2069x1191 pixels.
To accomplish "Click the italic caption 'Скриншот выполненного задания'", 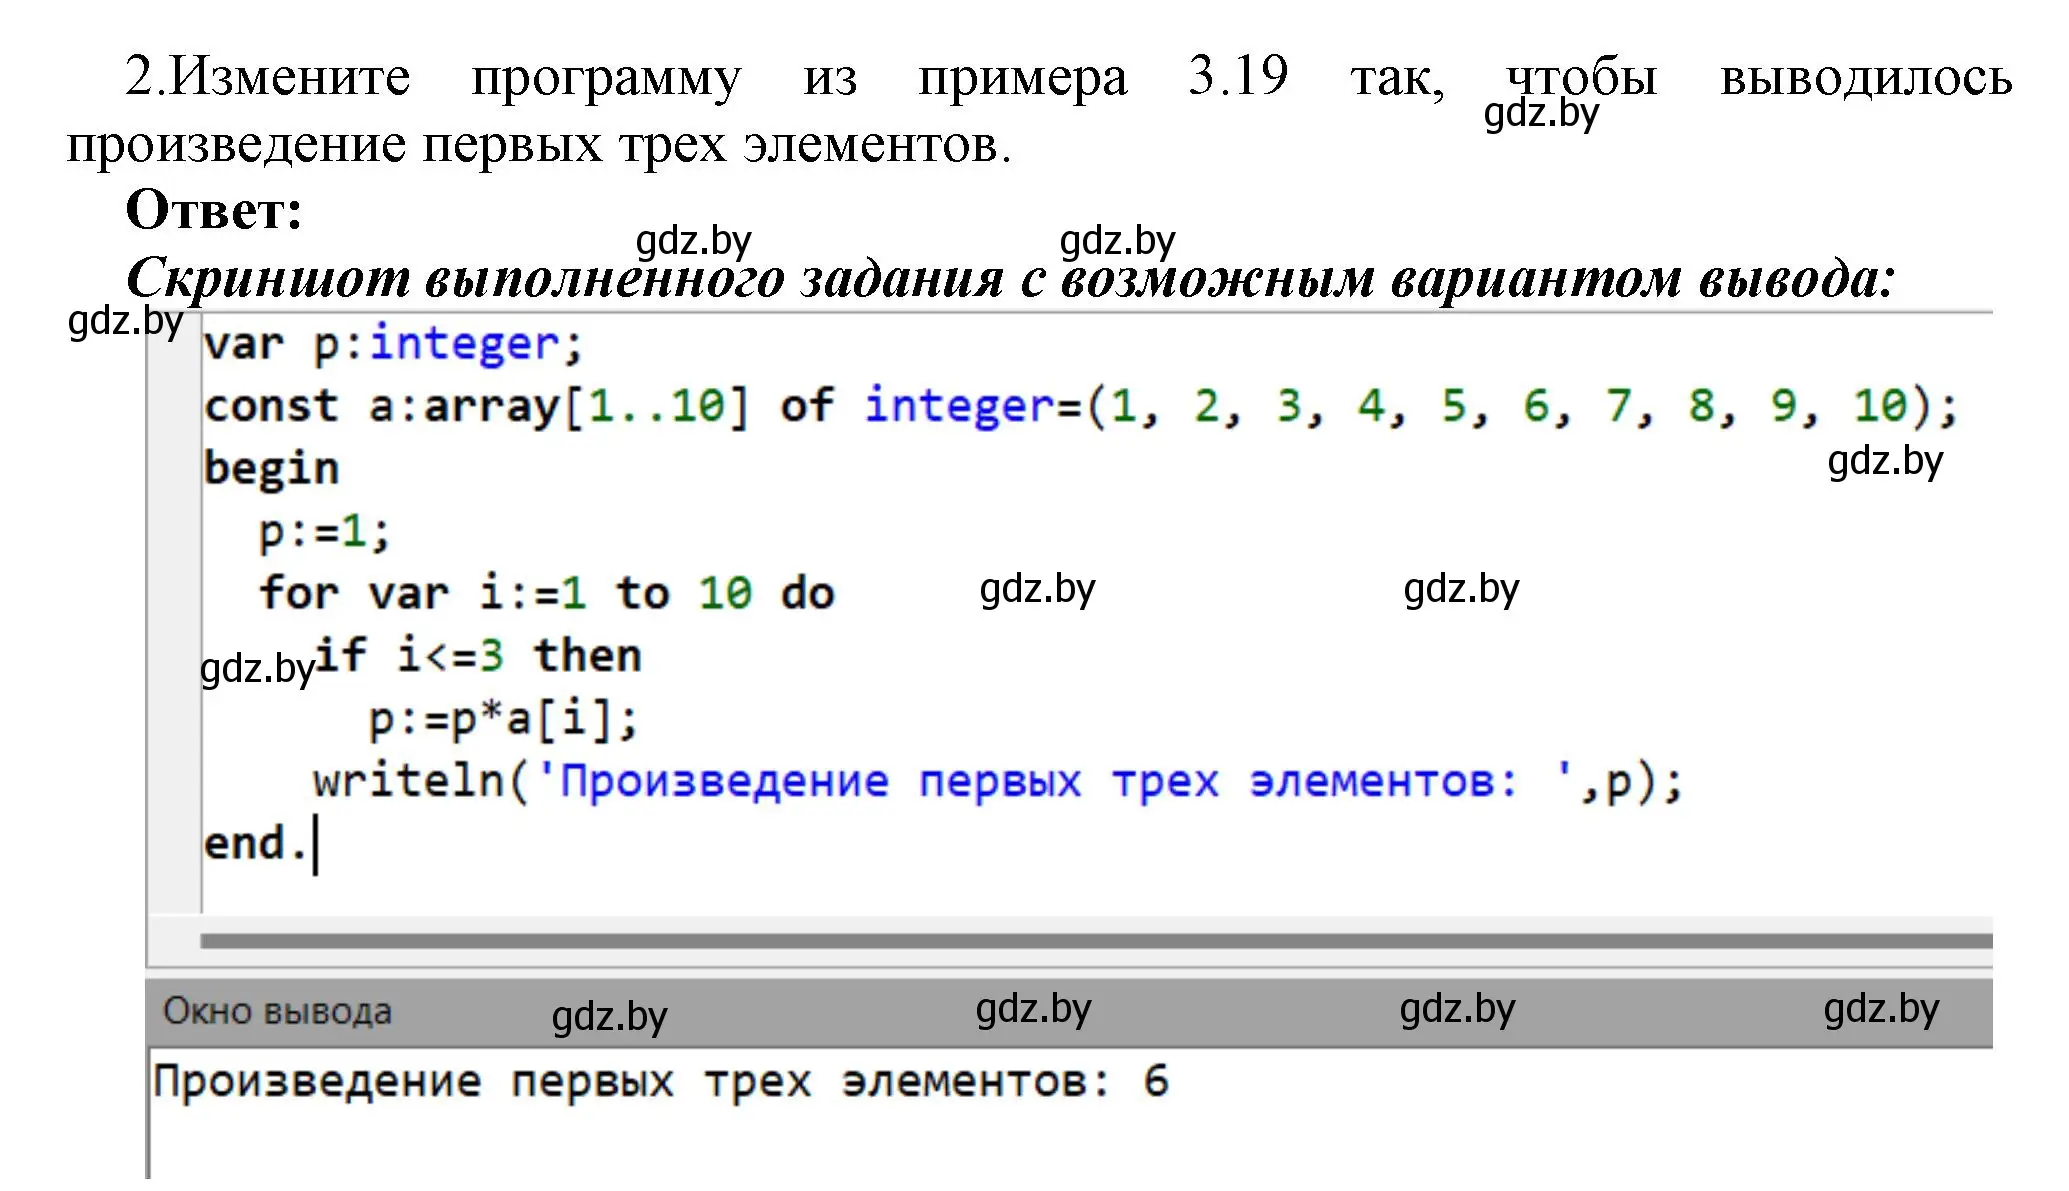I will 565,278.
